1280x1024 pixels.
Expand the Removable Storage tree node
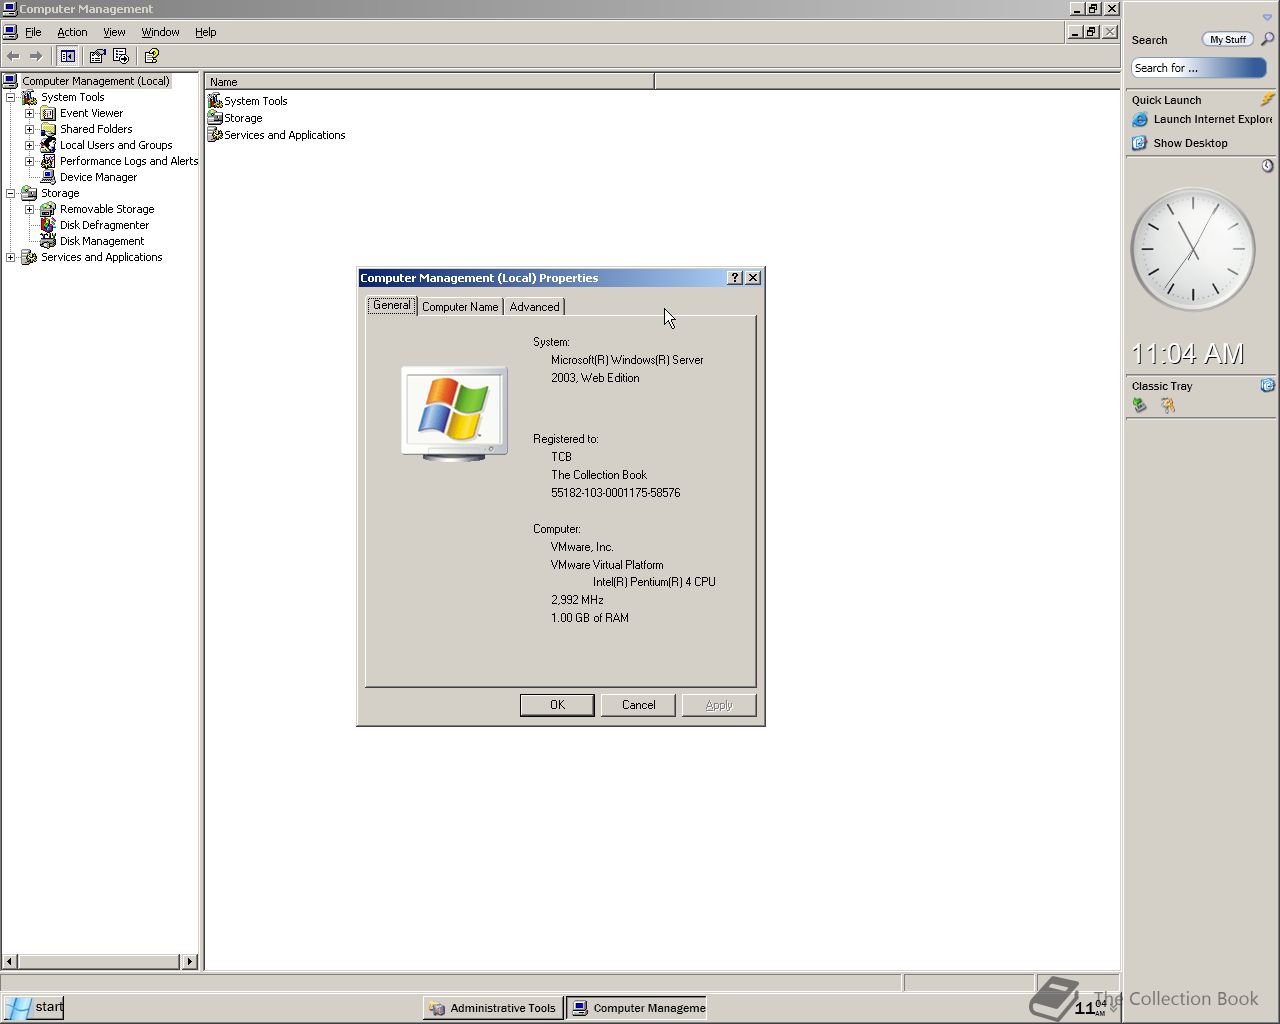[x=29, y=209]
